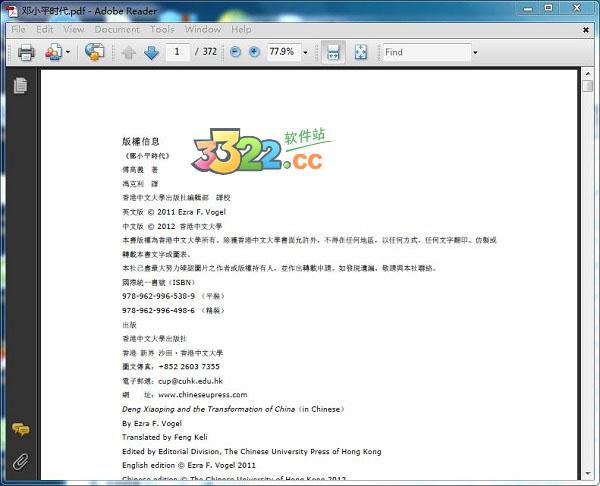Expand the collaborate icon dropdown arrow
This screenshot has height=486, width=600.
(68, 52)
